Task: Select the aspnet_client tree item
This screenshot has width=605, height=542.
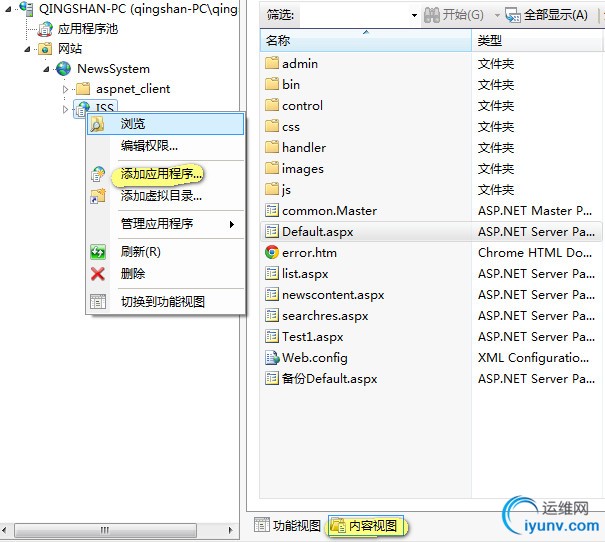Action: pos(133,89)
